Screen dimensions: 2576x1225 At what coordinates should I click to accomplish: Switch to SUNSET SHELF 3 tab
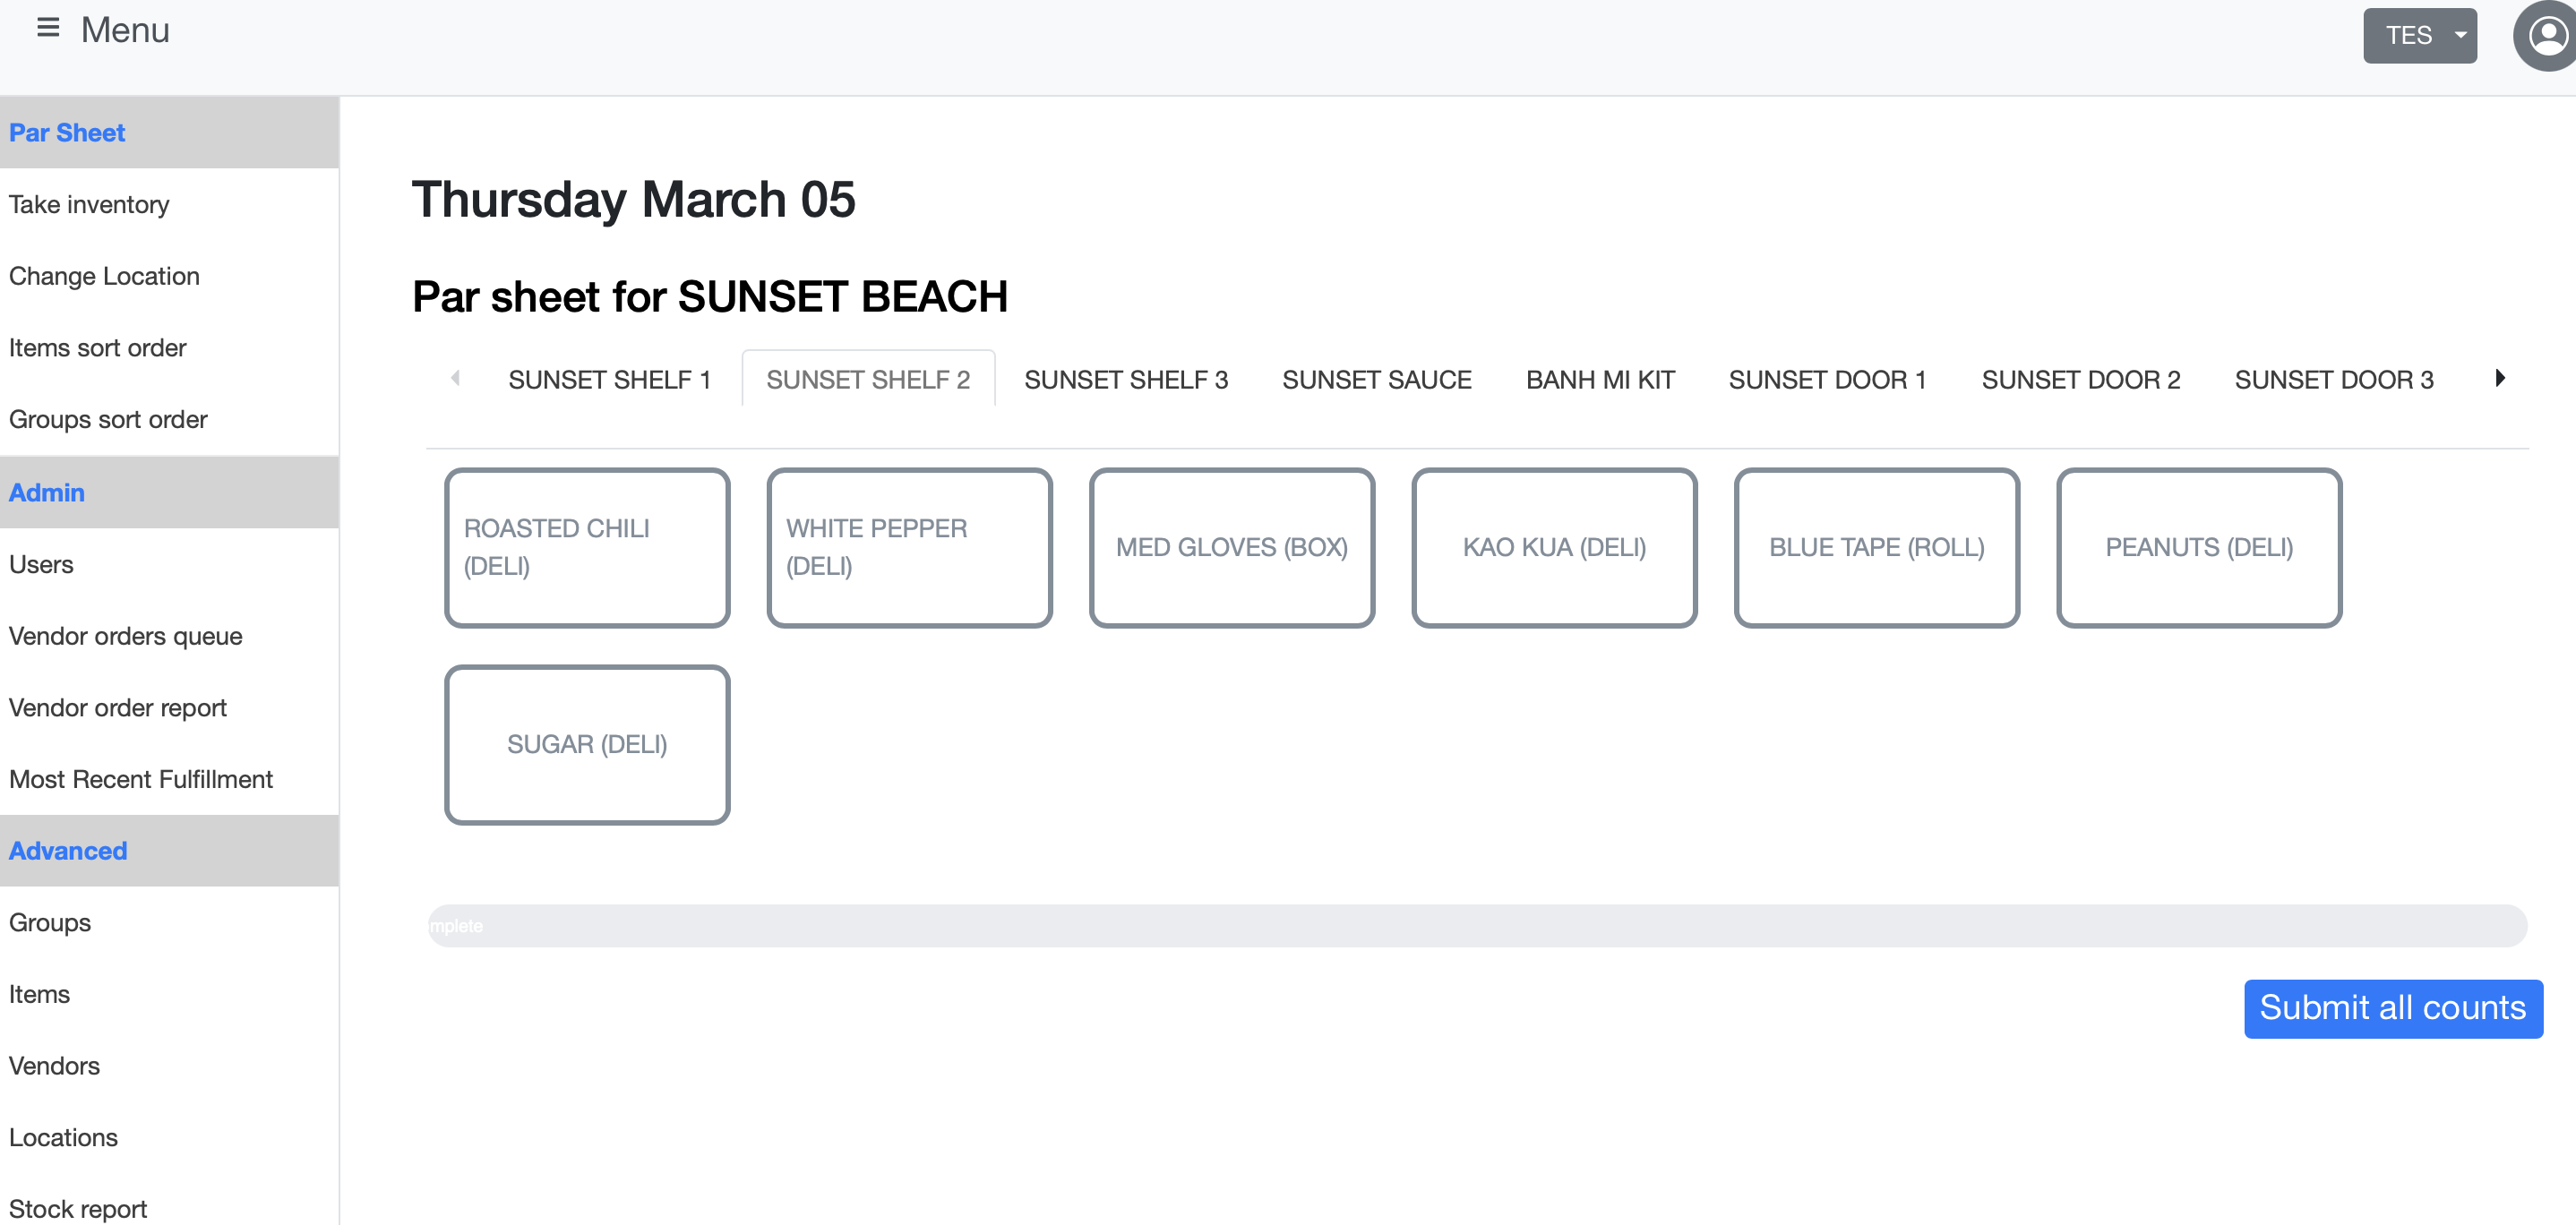click(1125, 380)
